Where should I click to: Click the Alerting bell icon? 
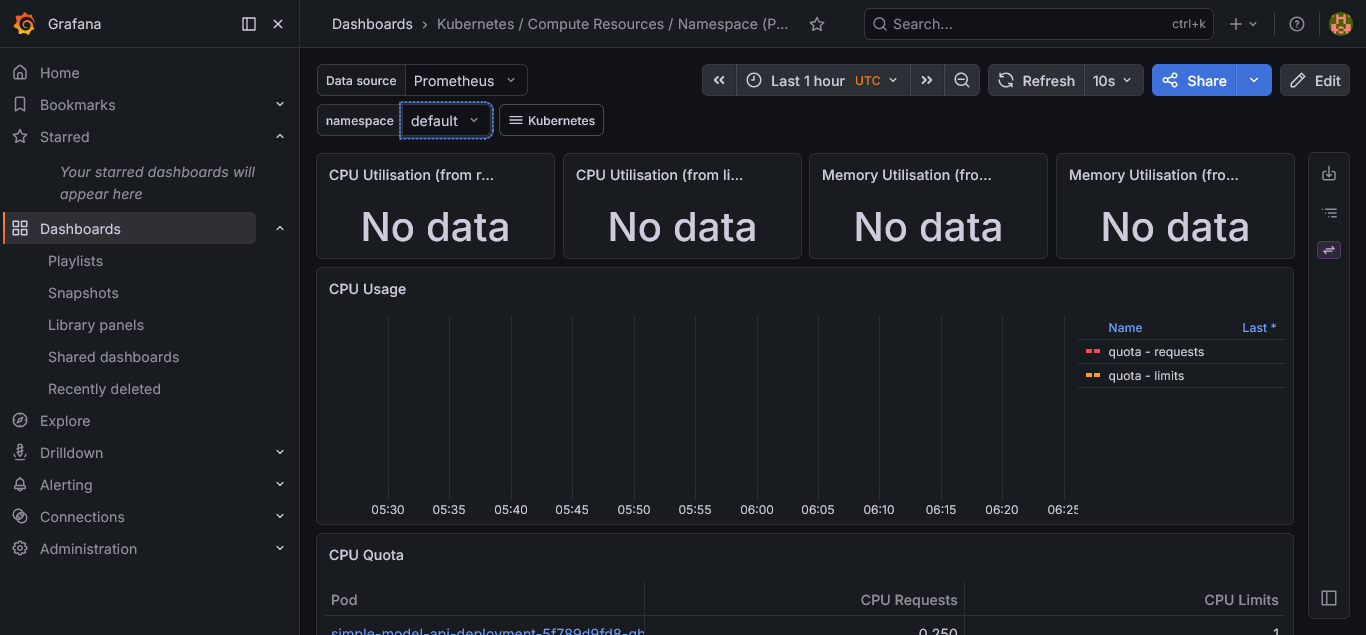tap(20, 485)
